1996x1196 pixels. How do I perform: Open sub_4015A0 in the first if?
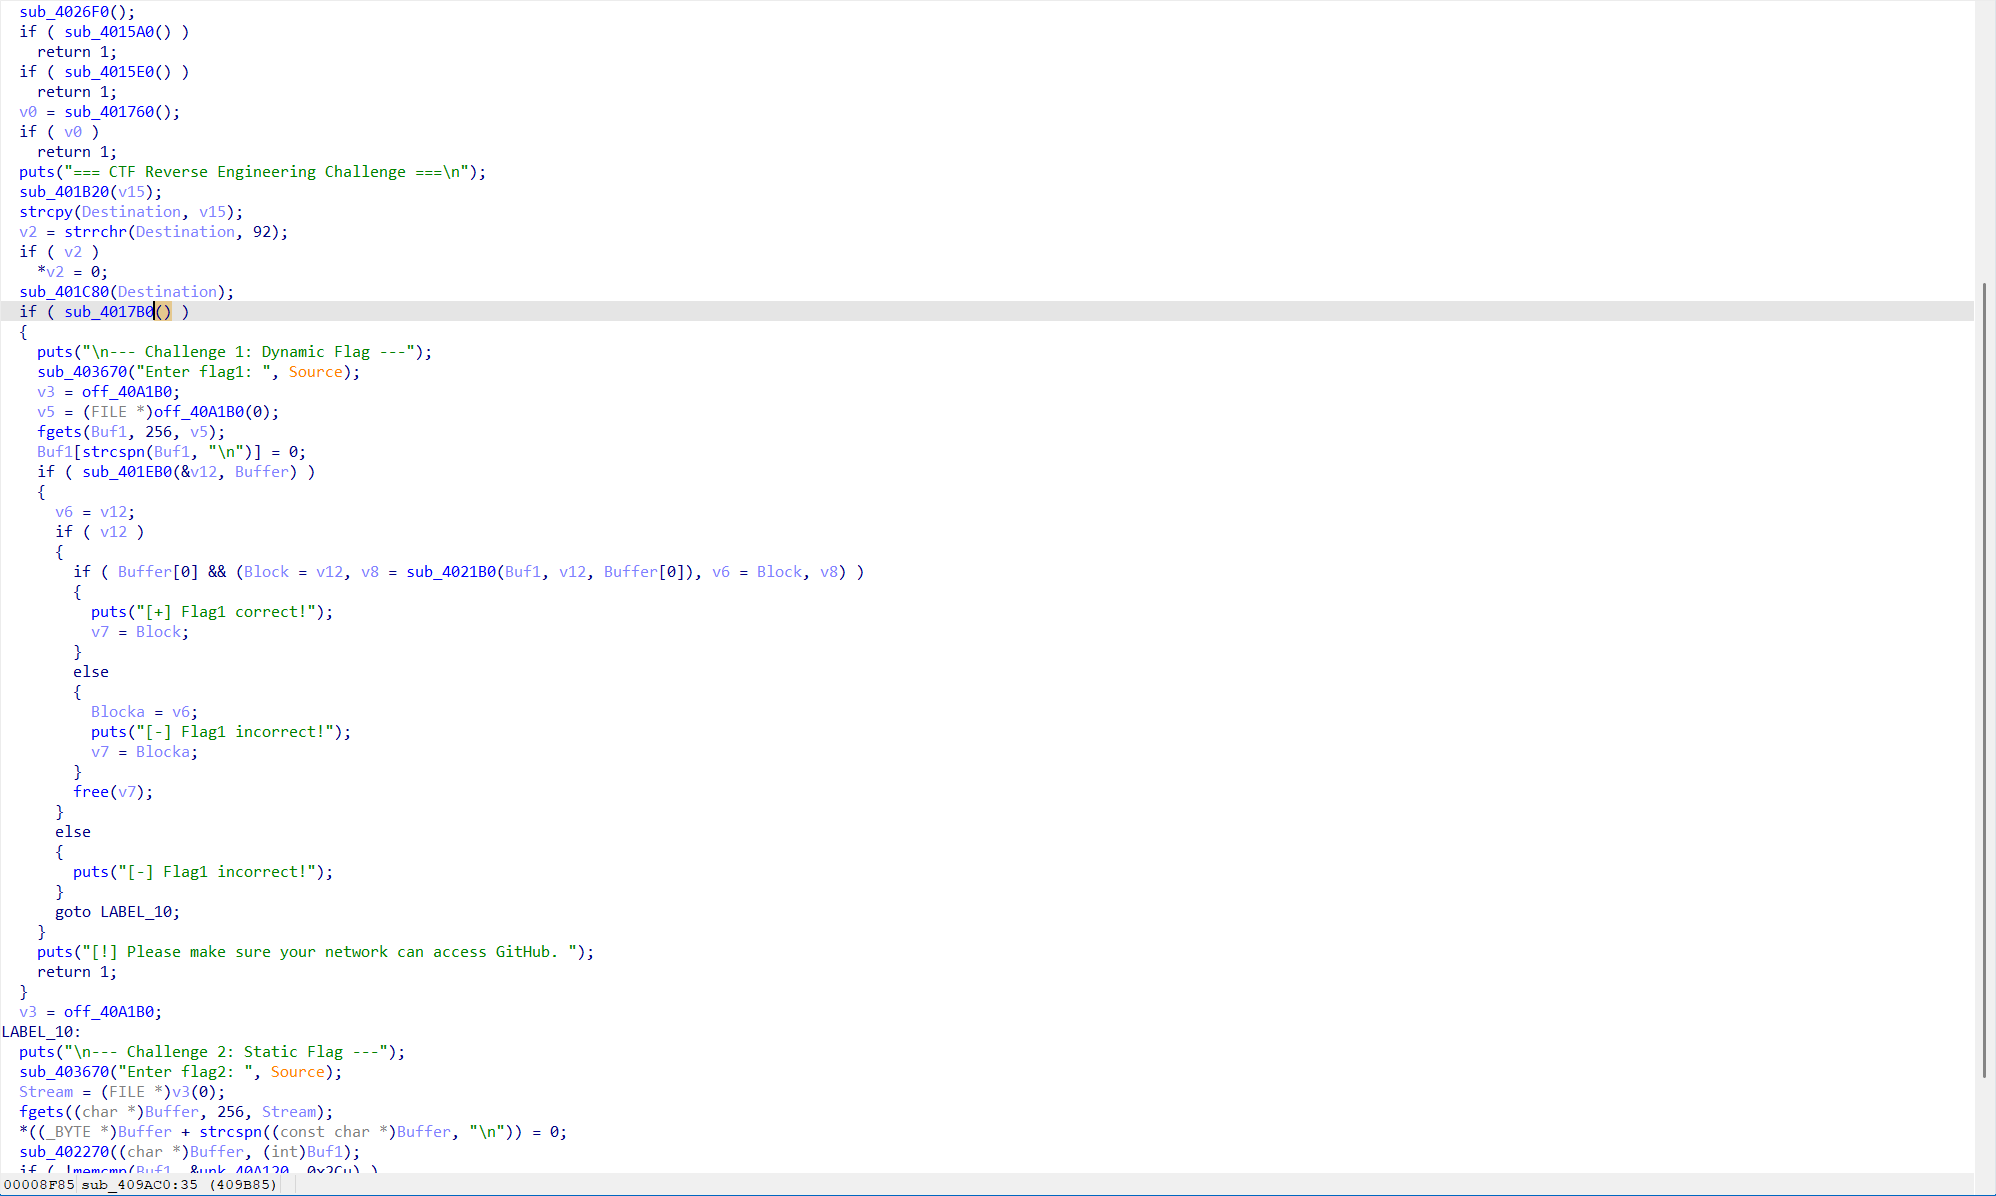[109, 32]
